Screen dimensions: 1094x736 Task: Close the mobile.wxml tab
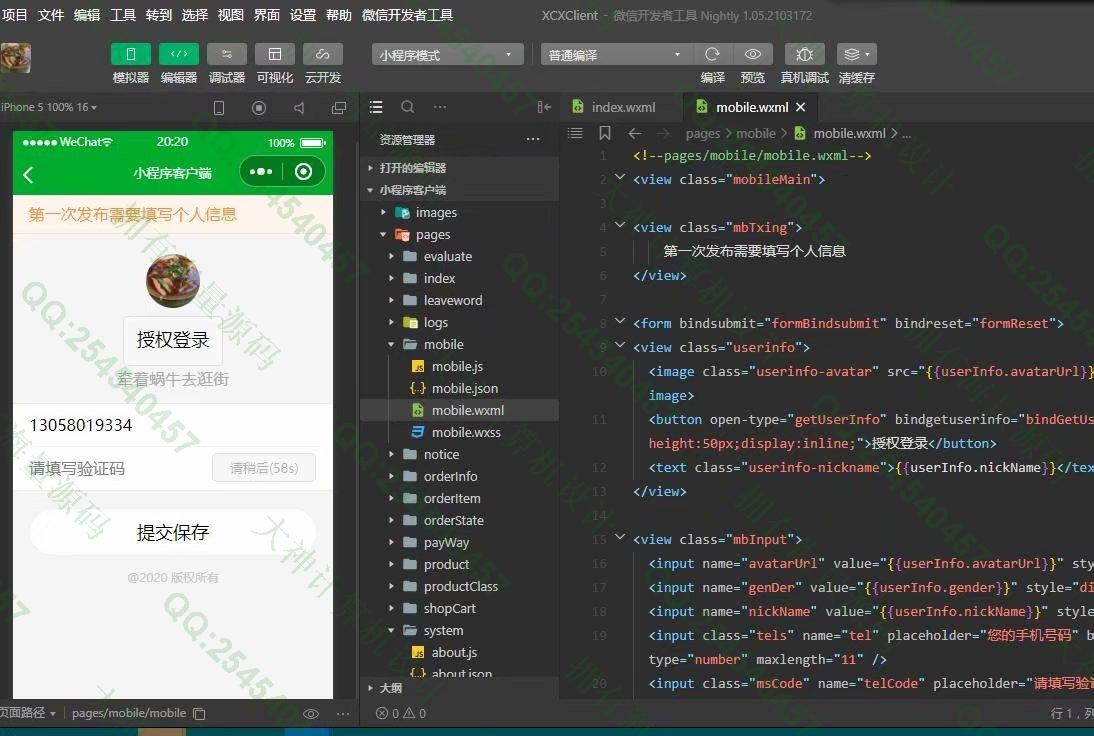(x=800, y=107)
